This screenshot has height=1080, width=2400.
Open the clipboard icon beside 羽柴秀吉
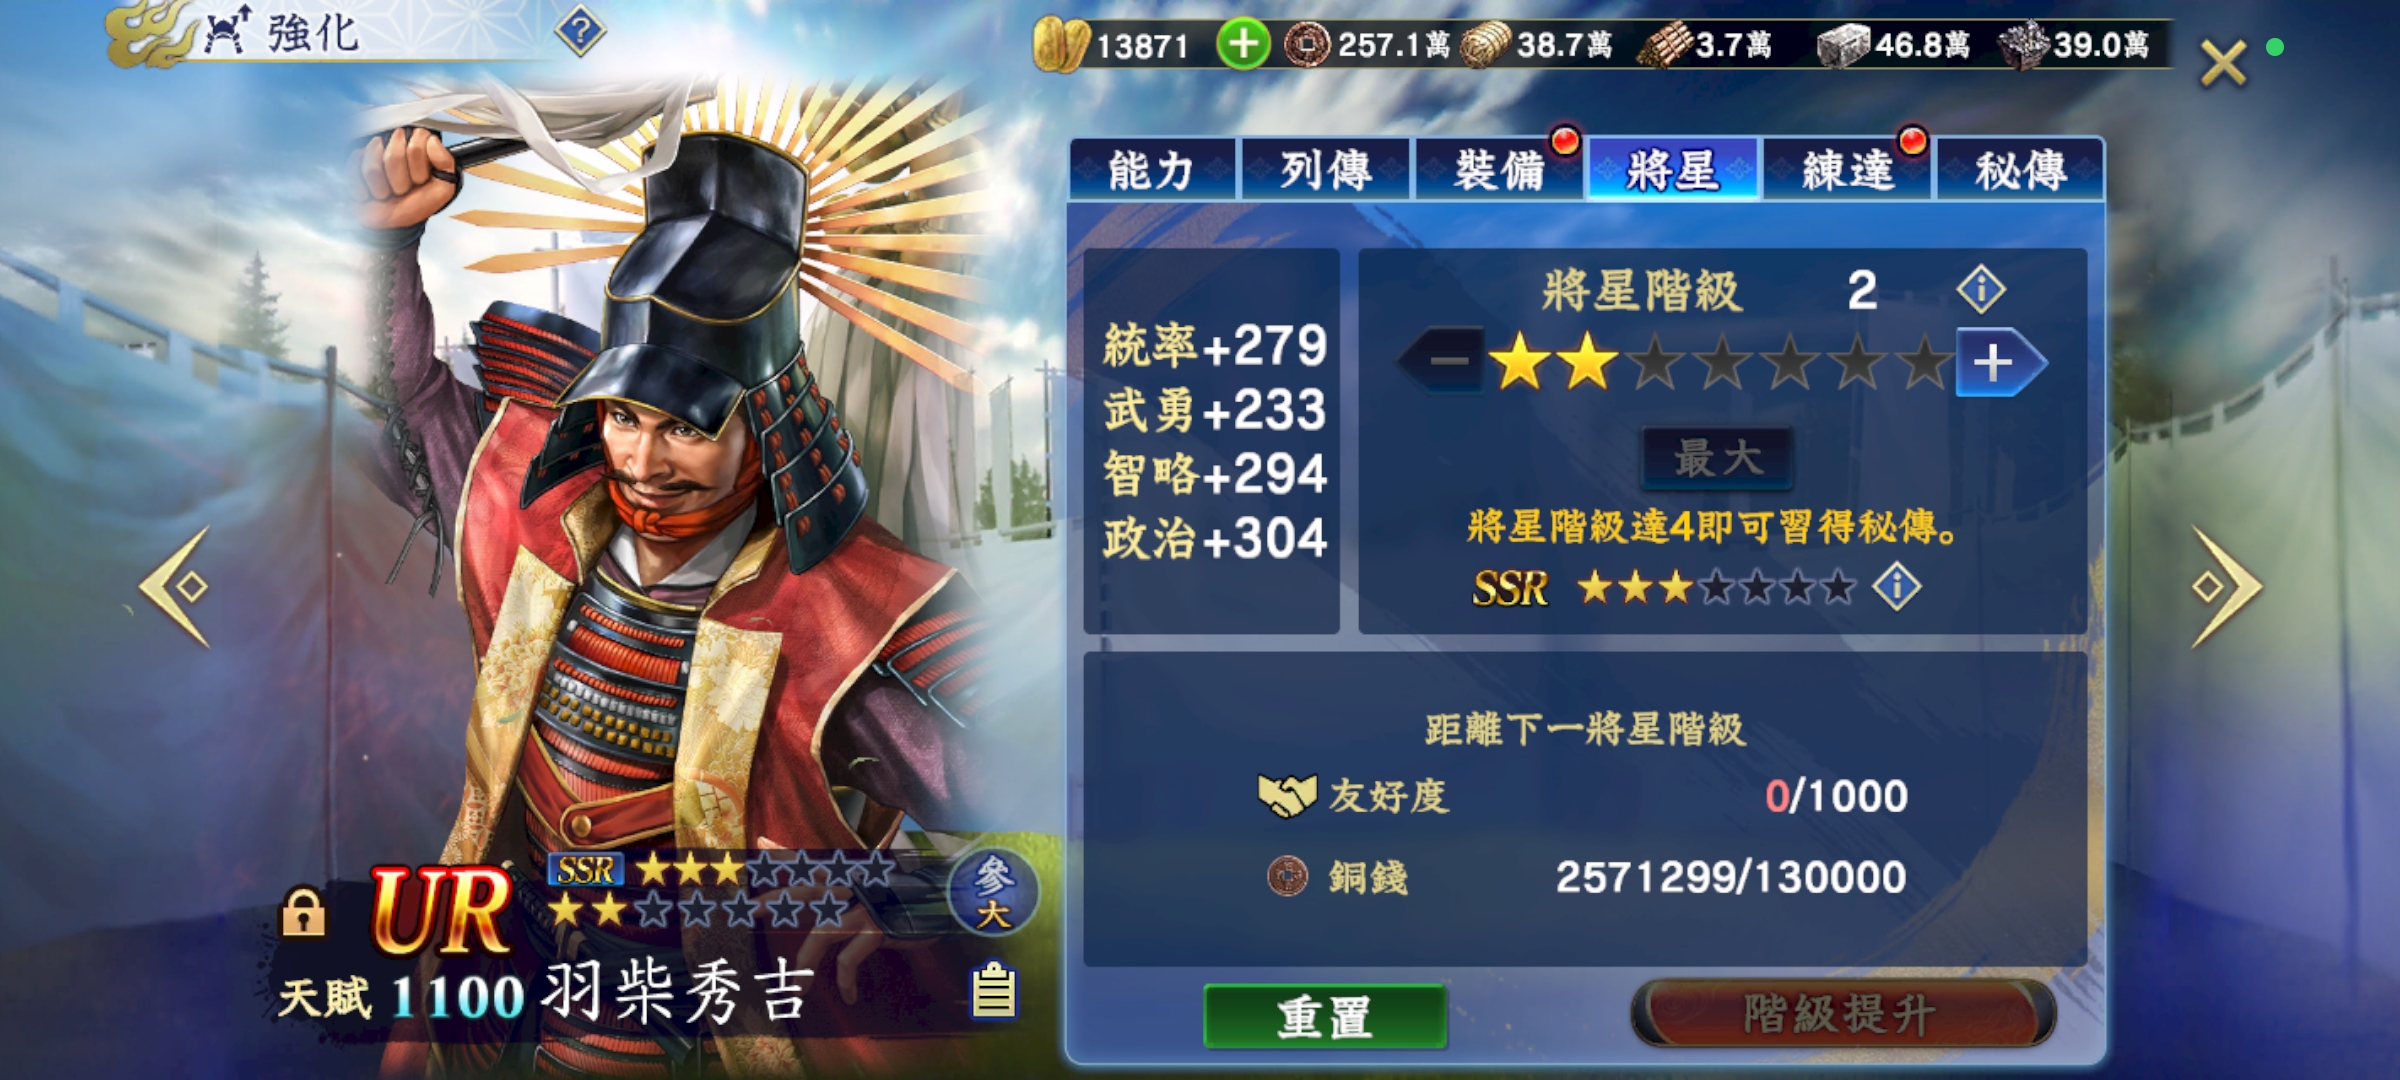click(994, 991)
